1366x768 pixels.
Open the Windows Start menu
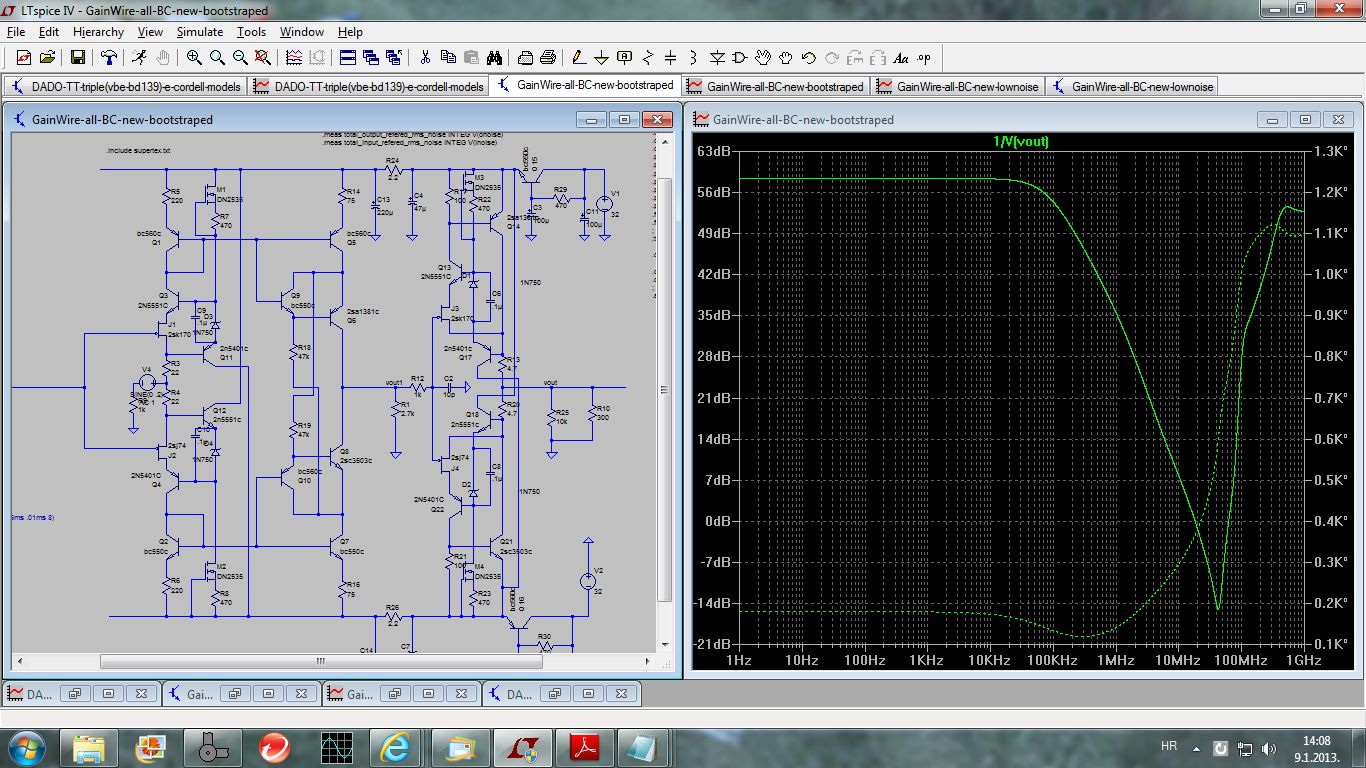(x=26, y=747)
